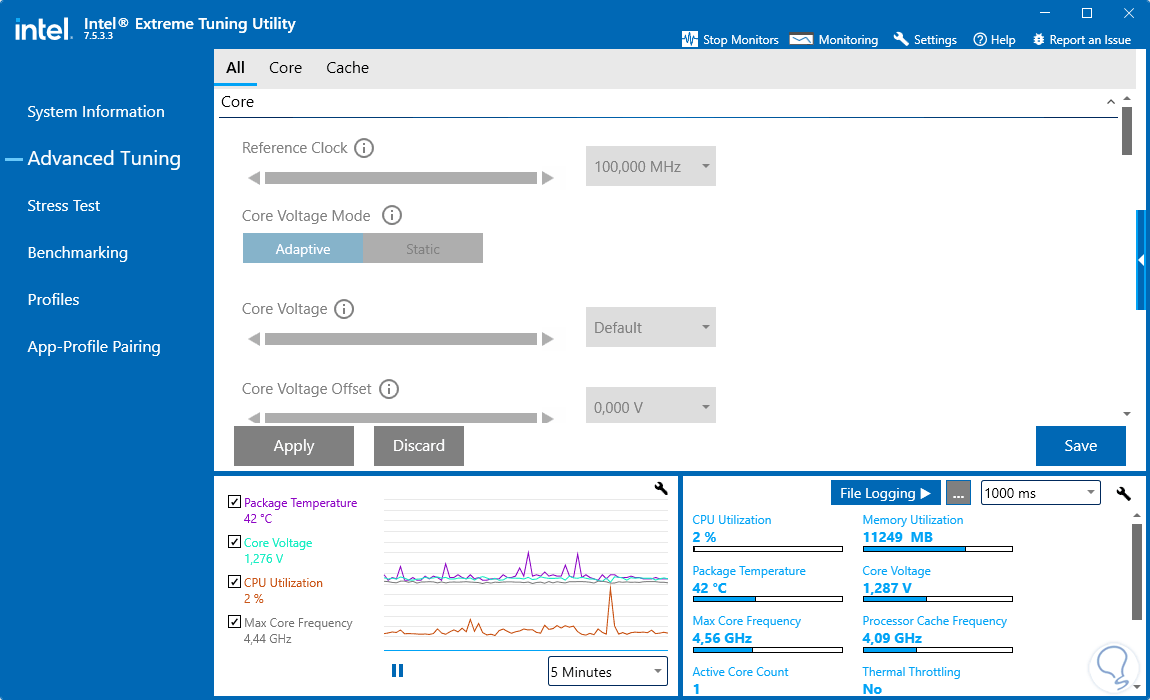
Task: Click the Thermal Throttling monitor label
Action: tap(911, 671)
